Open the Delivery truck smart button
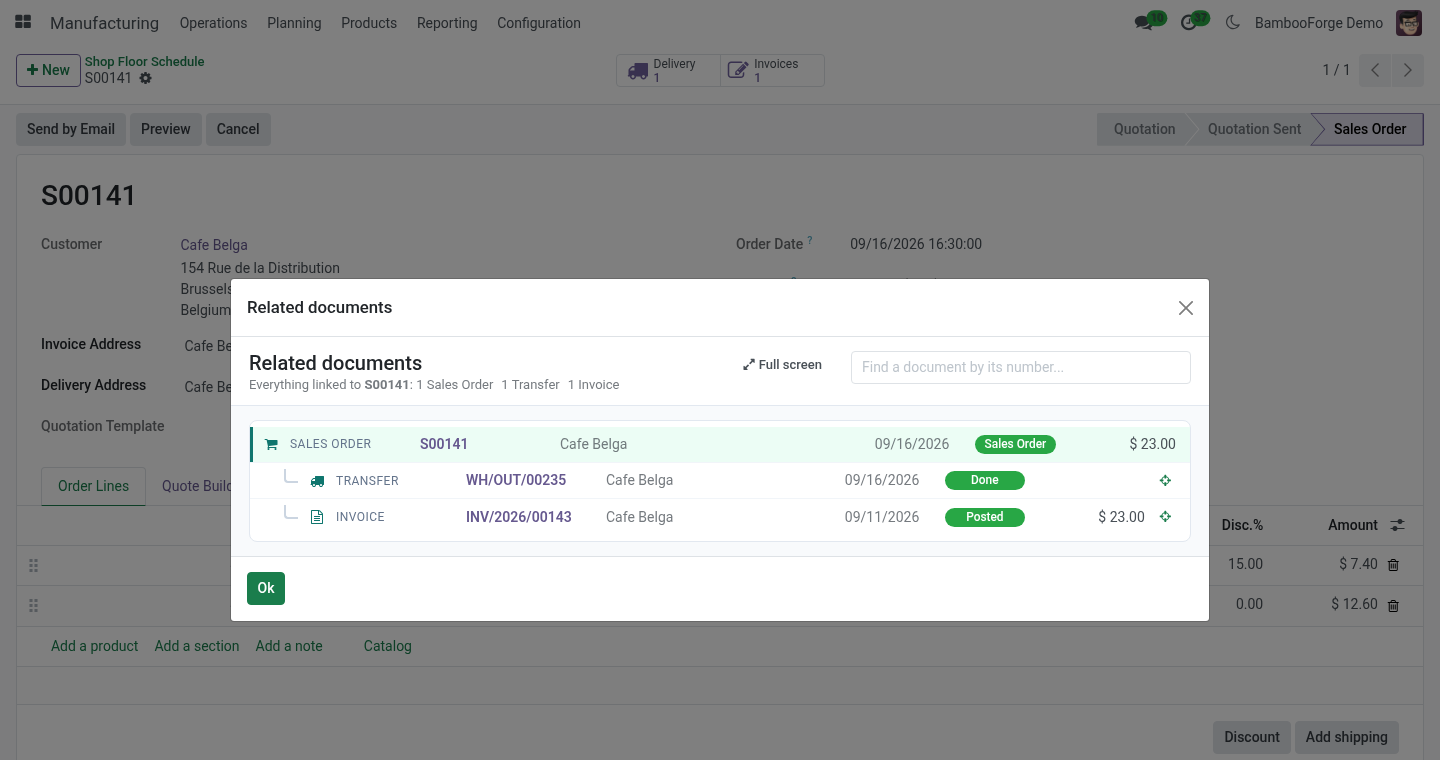The height and width of the screenshot is (760, 1440). tap(668, 70)
